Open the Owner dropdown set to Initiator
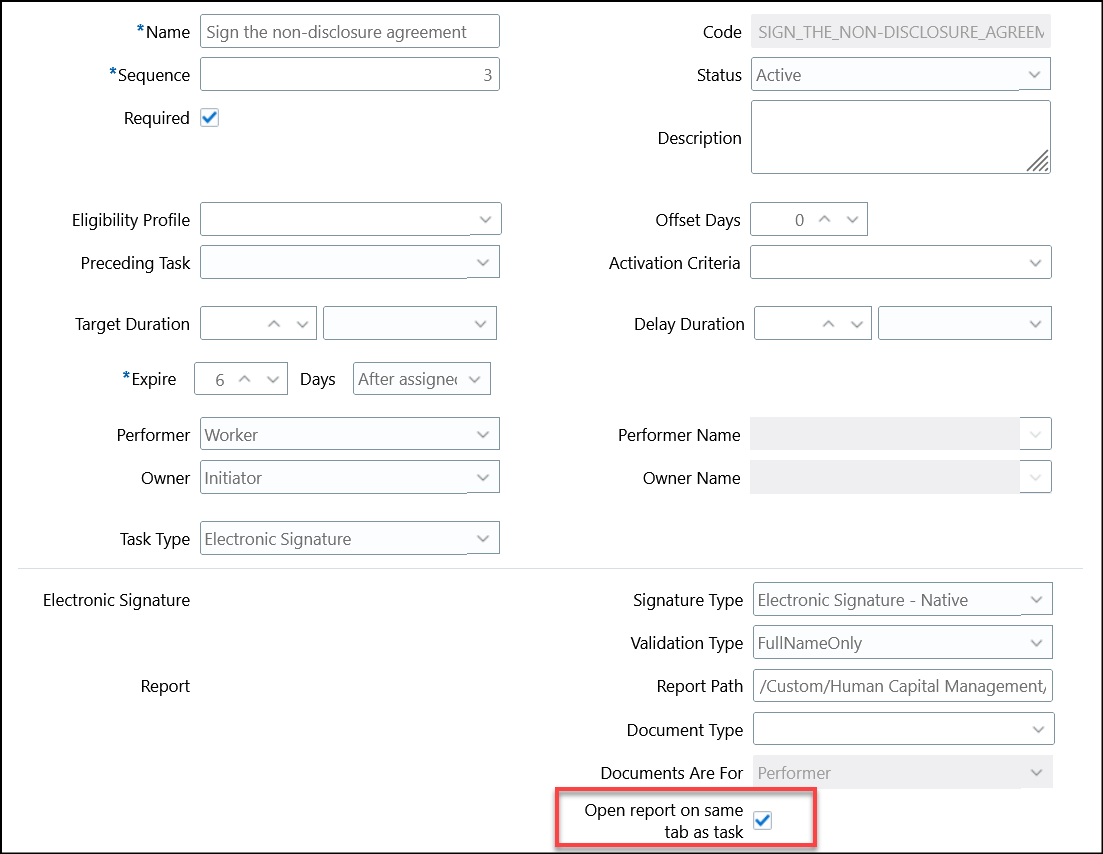The width and height of the screenshot is (1103, 854). click(x=485, y=477)
